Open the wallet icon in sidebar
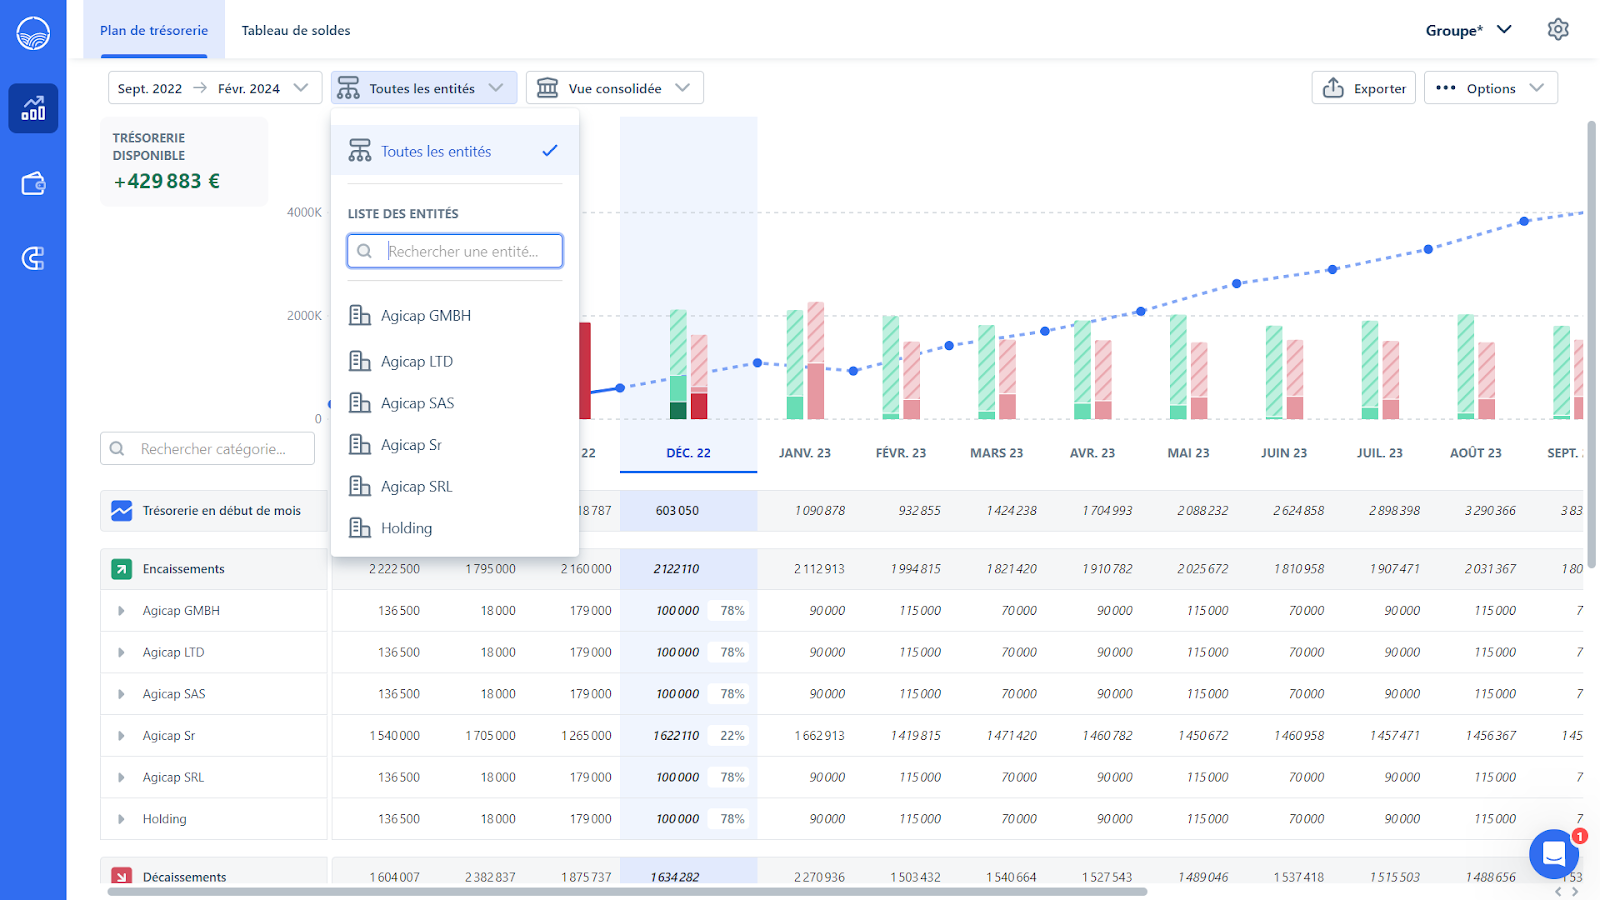The image size is (1600, 900). (33, 184)
